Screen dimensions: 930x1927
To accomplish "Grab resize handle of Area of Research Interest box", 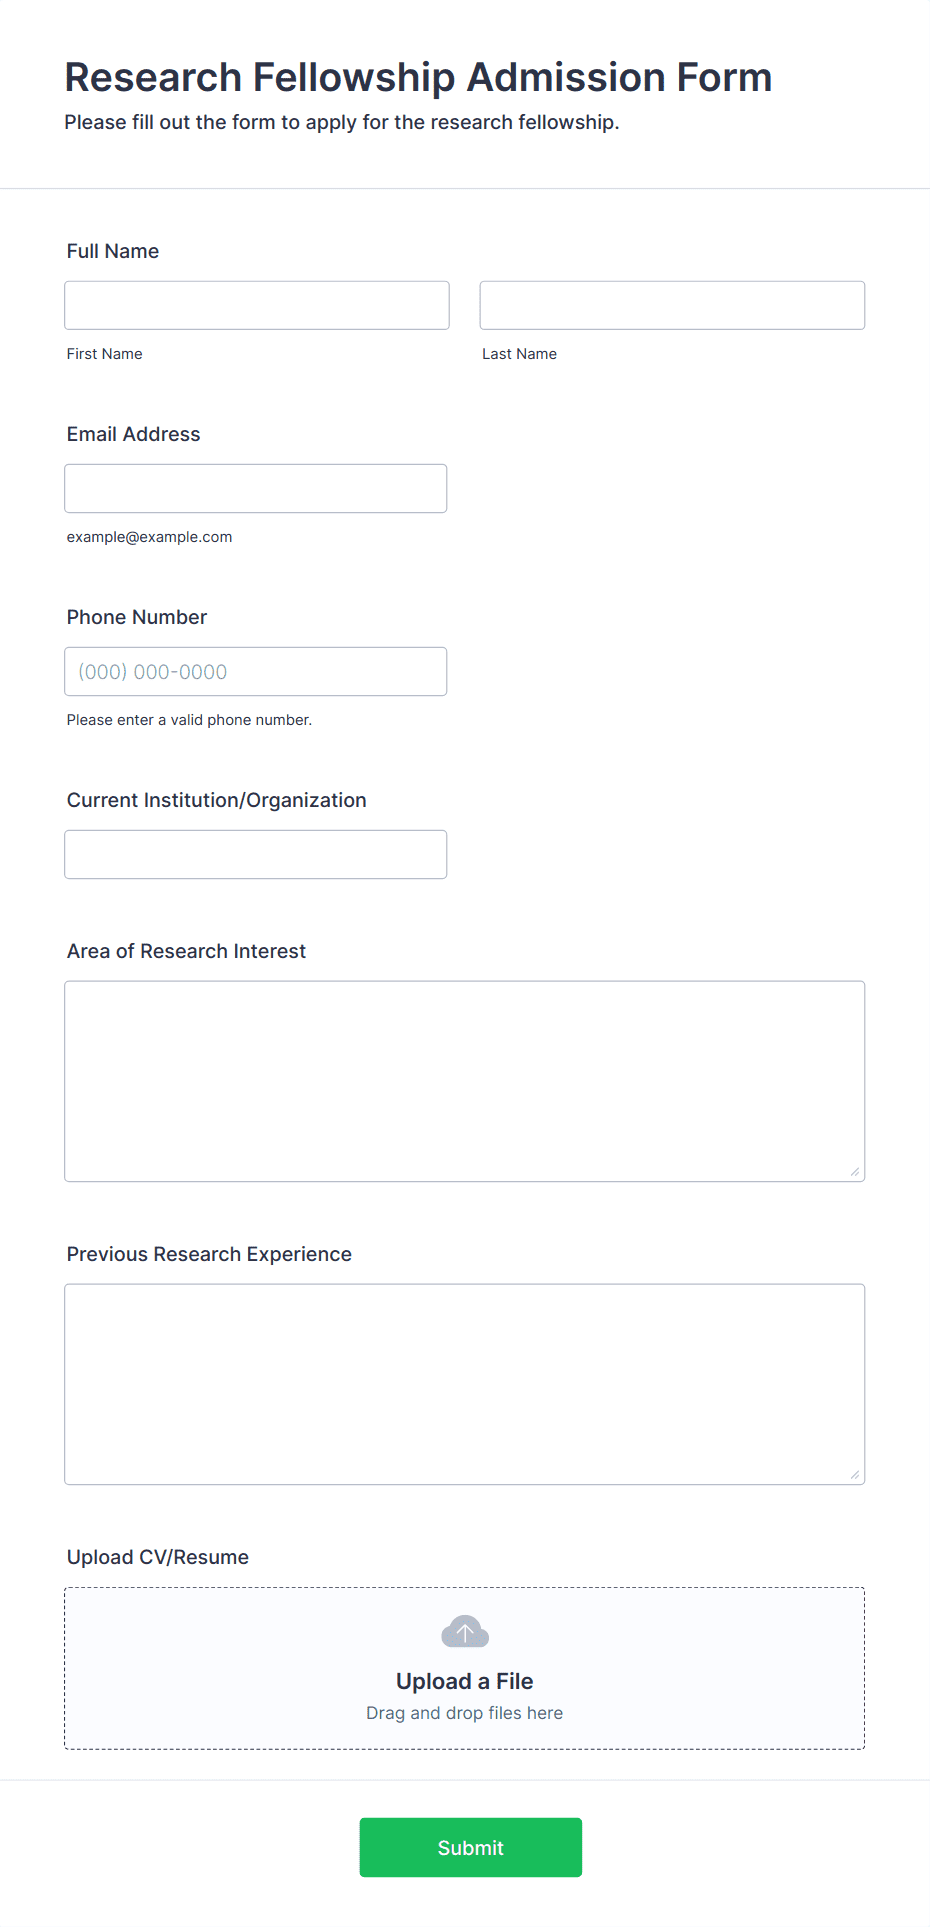I will click(855, 1171).
